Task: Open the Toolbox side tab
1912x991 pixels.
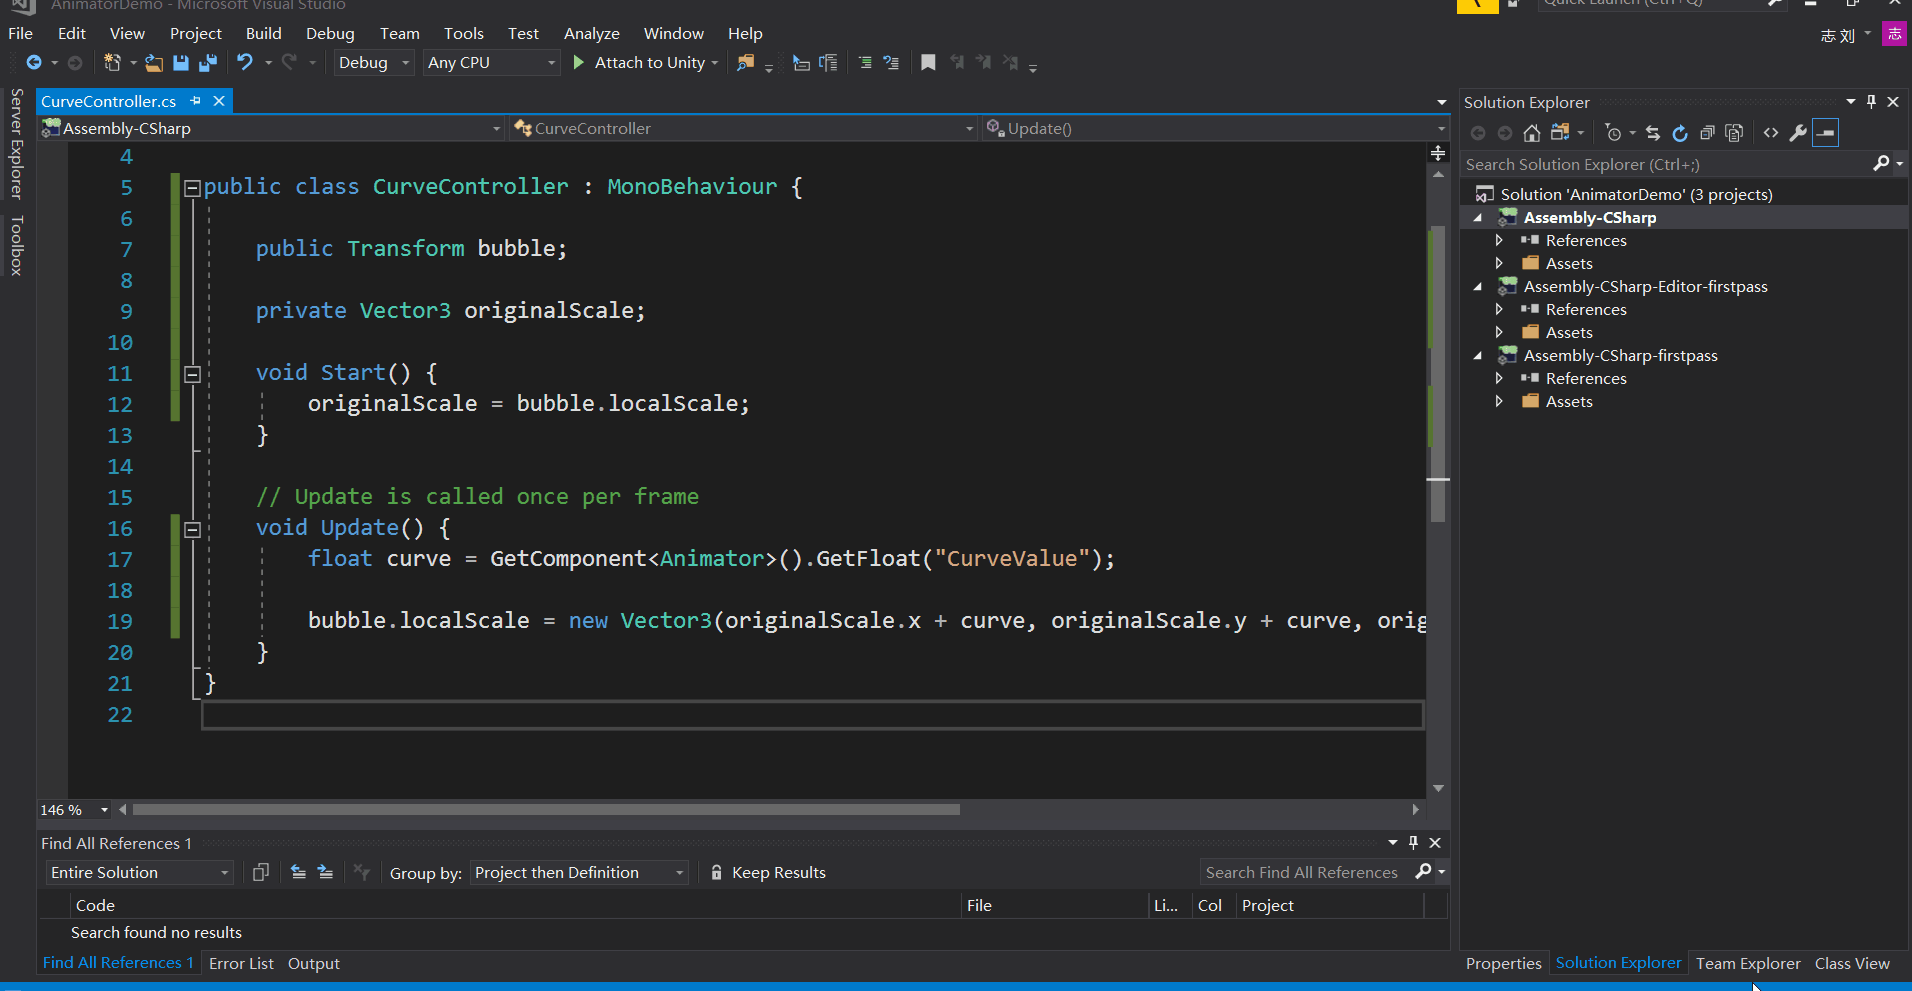Action: point(16,245)
